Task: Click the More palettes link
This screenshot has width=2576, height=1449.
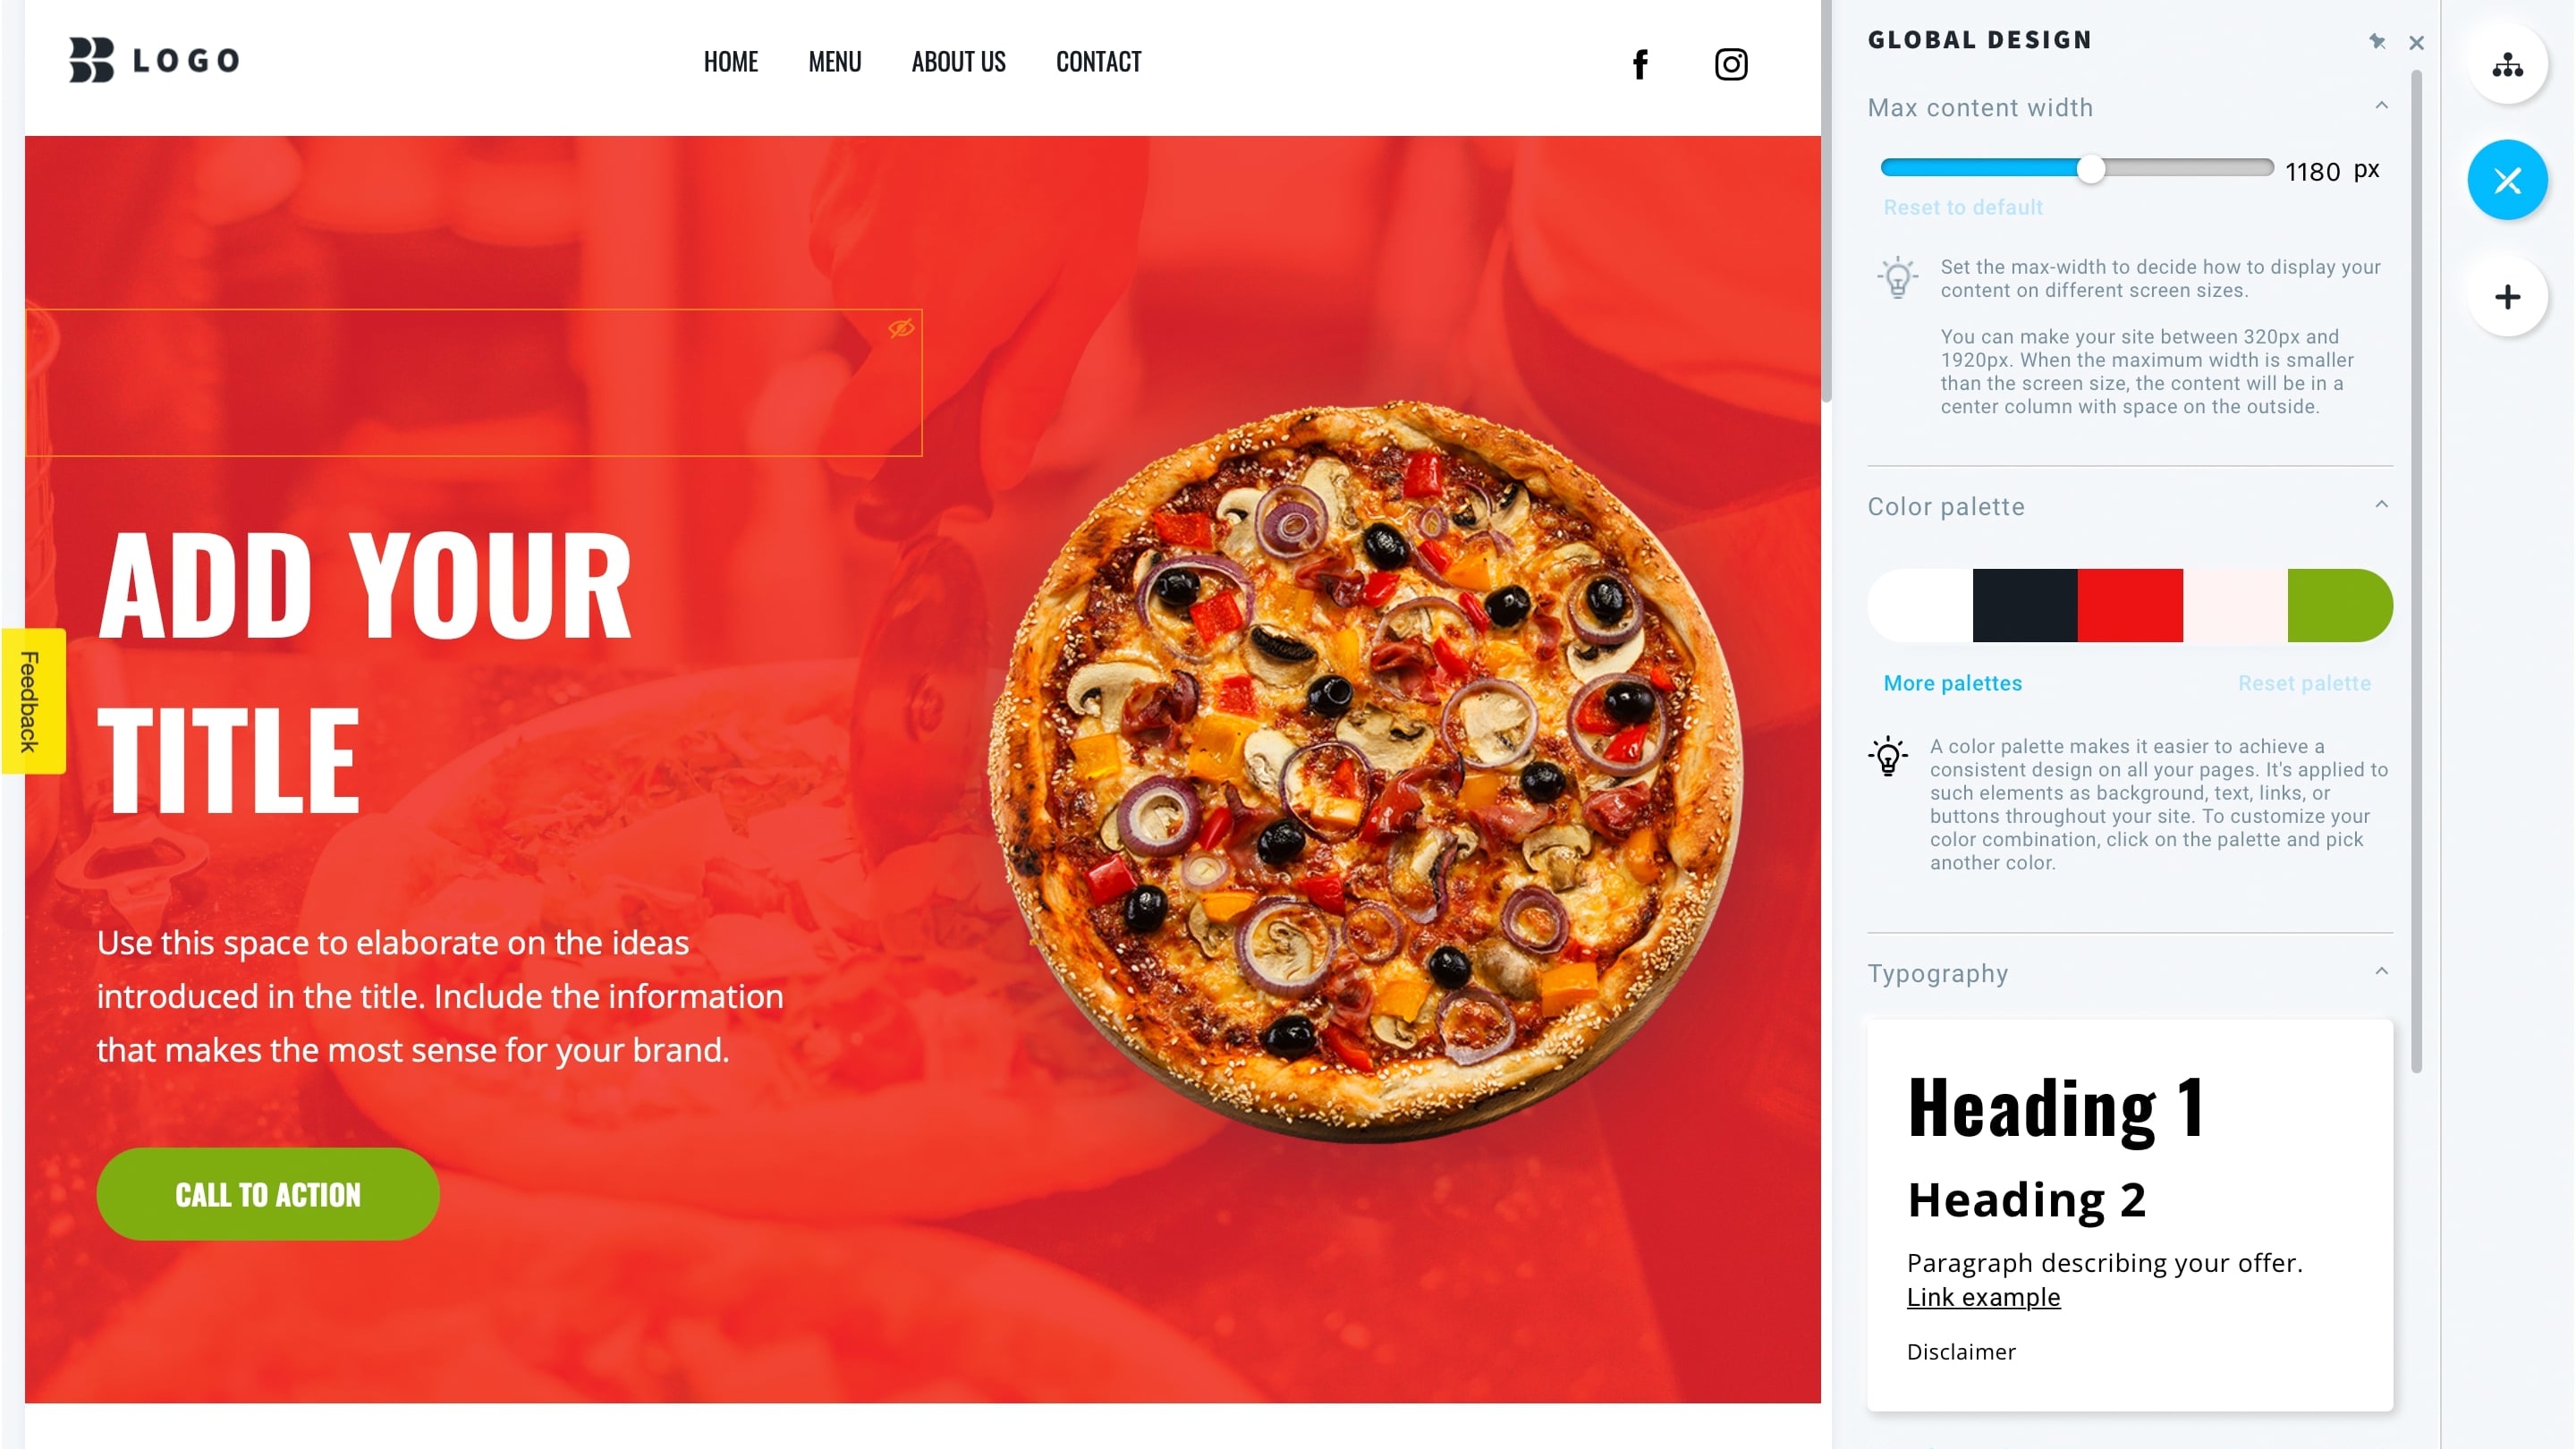Action: [1953, 683]
